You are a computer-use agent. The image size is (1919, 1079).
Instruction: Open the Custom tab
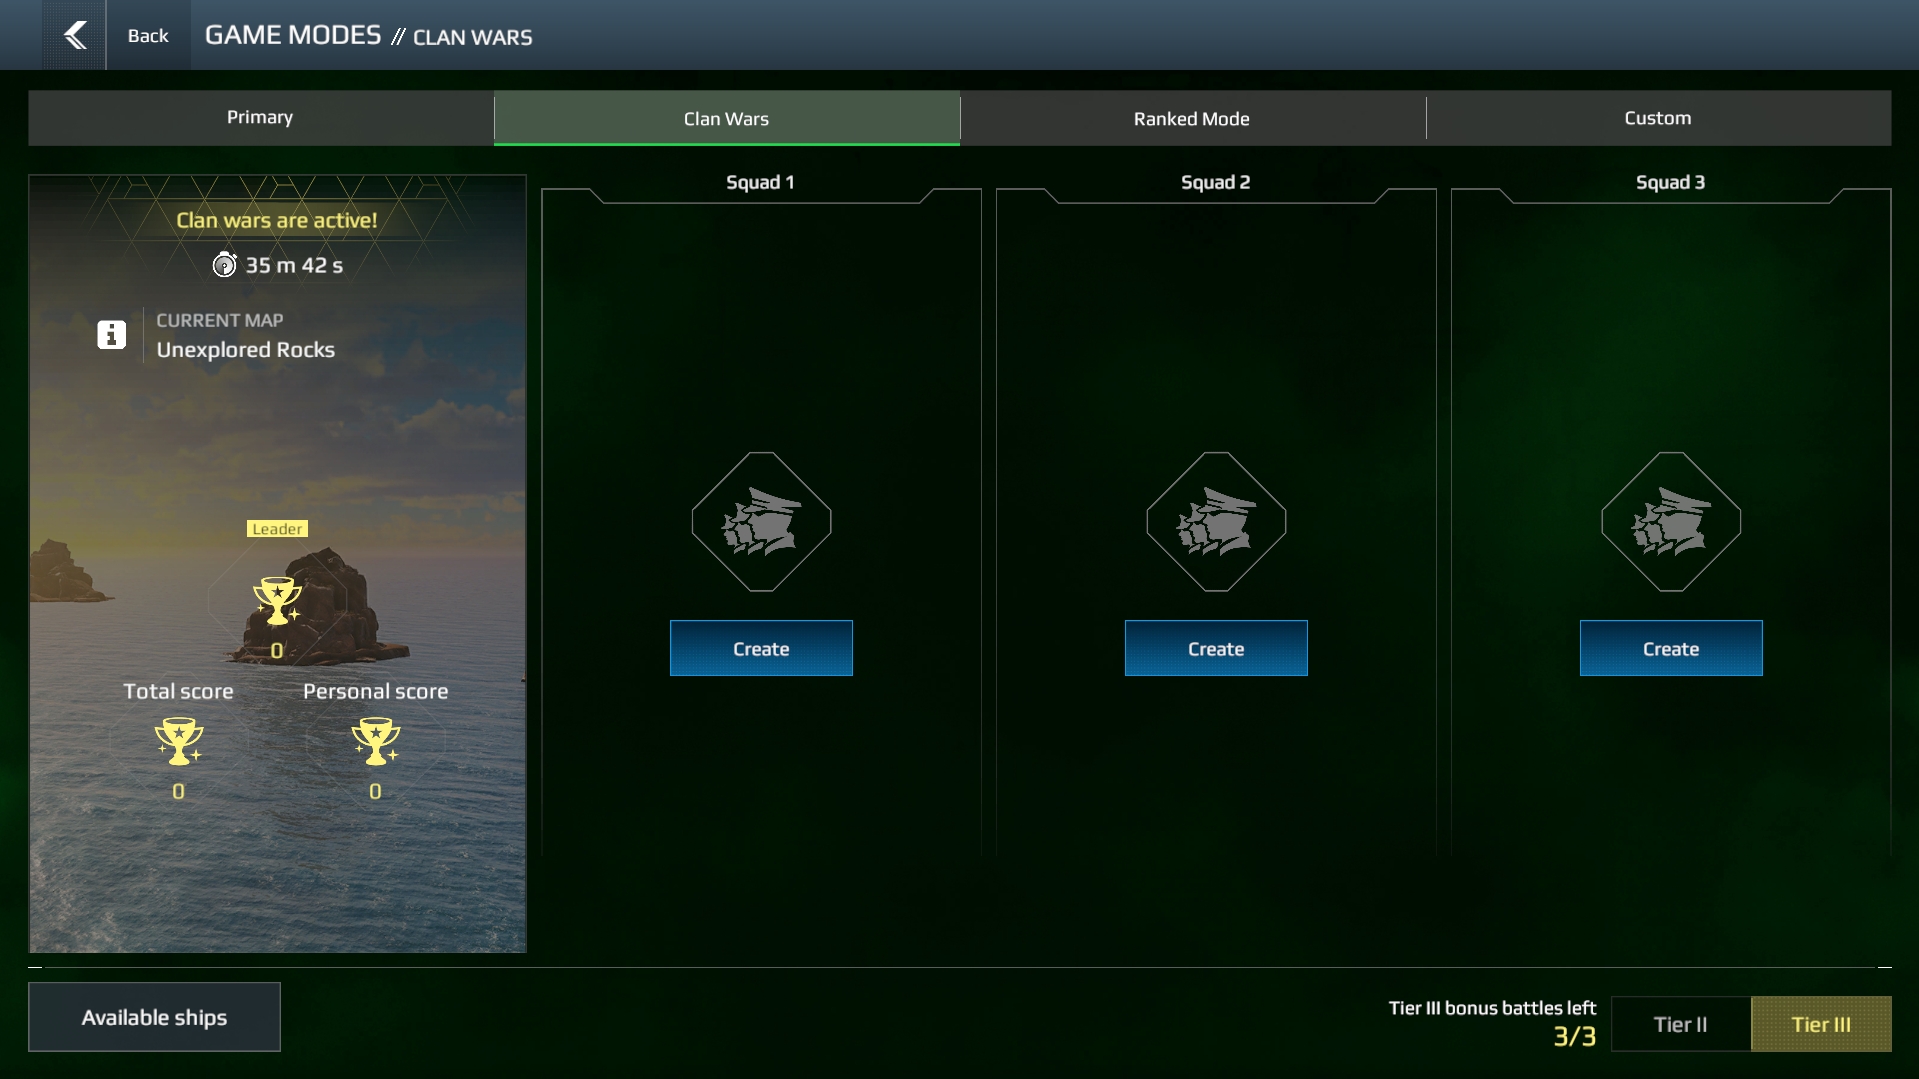[x=1657, y=118]
